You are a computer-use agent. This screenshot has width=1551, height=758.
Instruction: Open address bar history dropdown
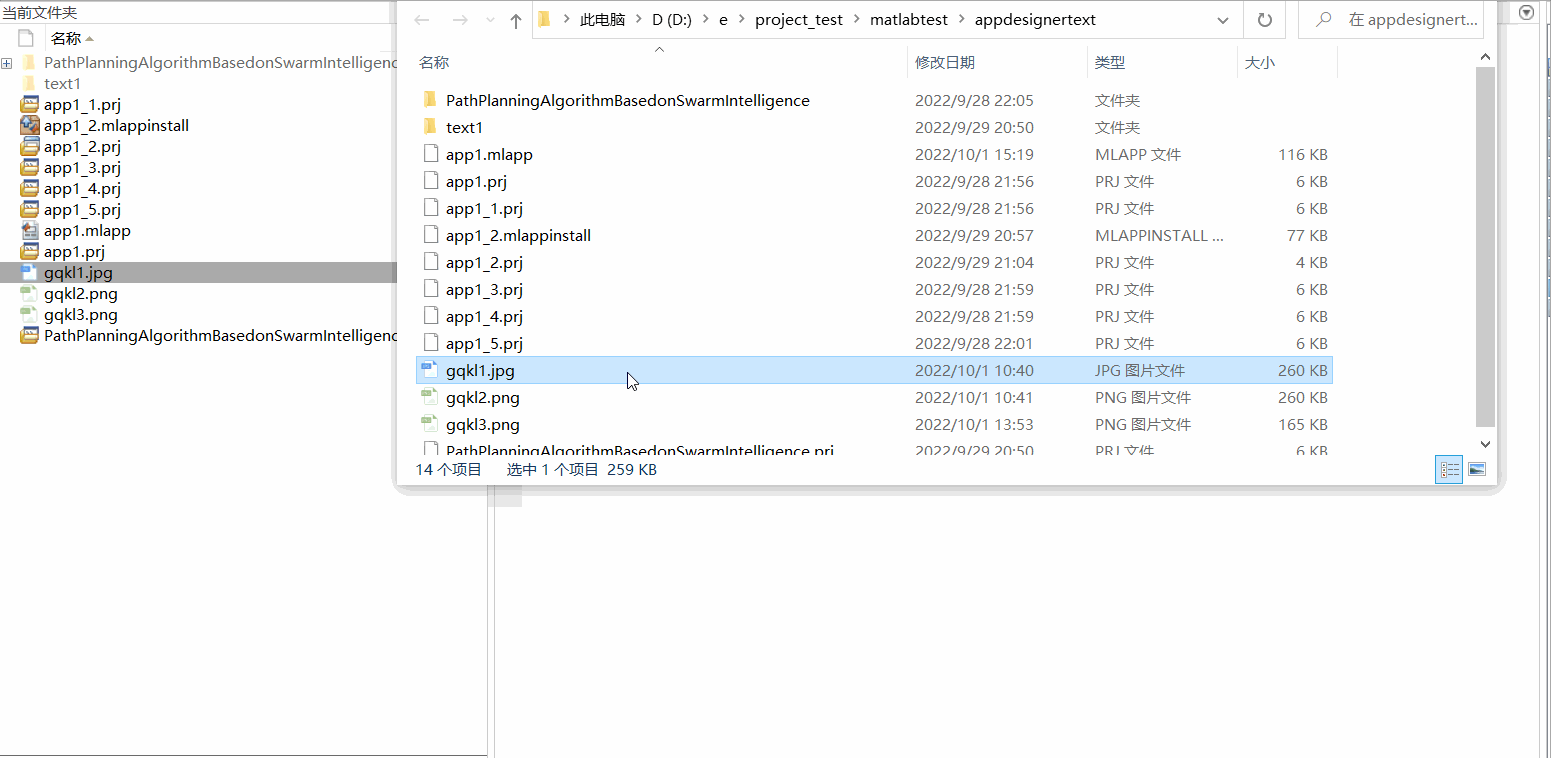(1223, 20)
